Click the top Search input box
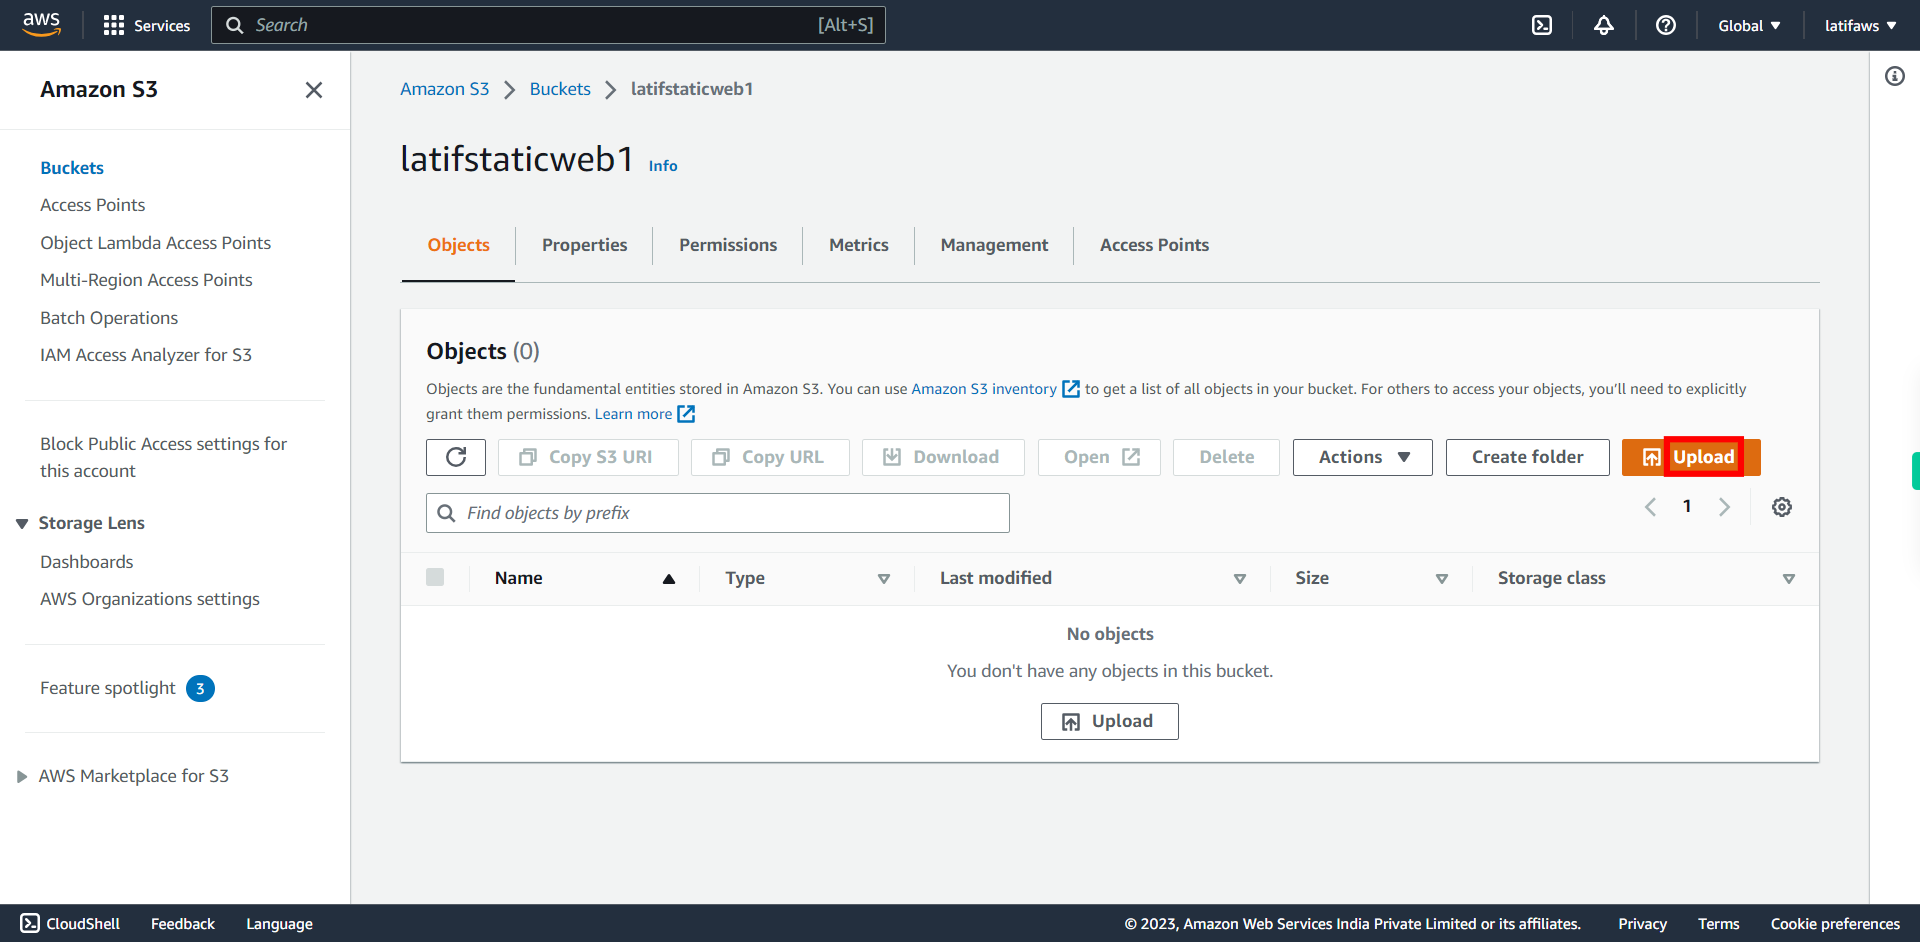 coord(548,25)
